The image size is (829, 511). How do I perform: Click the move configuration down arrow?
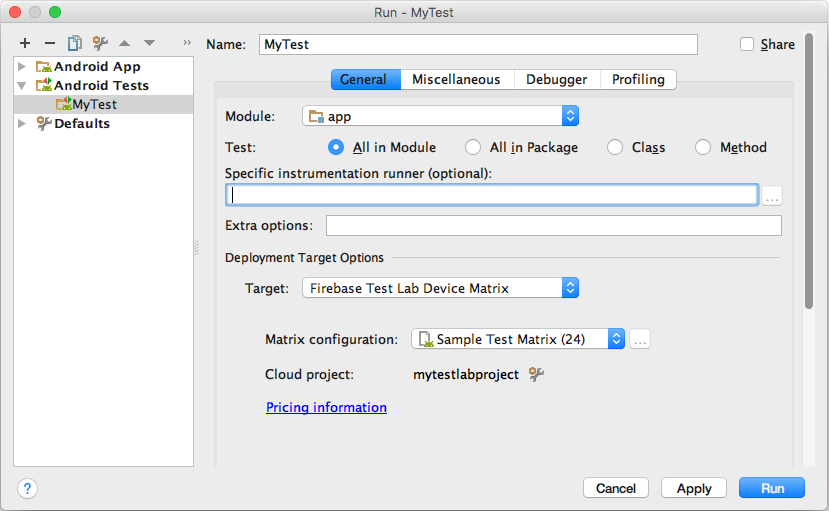pos(149,43)
